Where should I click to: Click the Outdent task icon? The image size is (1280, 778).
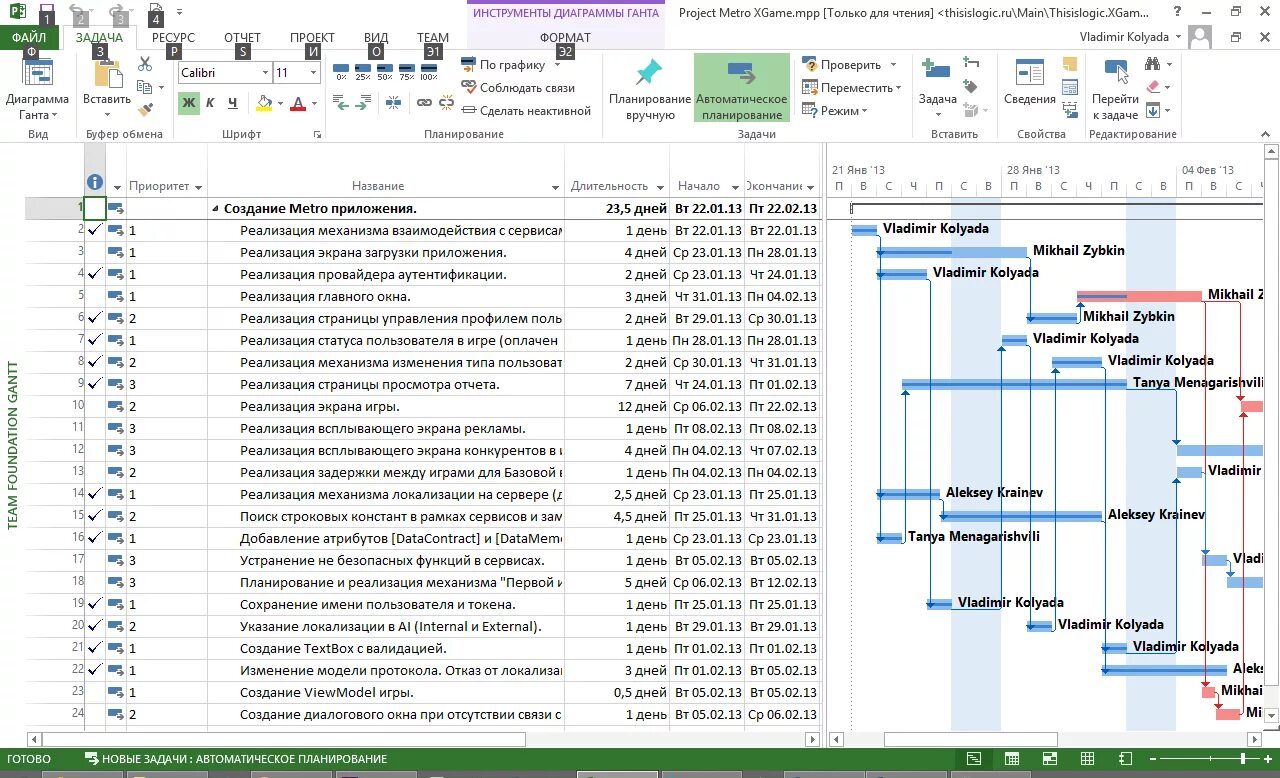(340, 103)
